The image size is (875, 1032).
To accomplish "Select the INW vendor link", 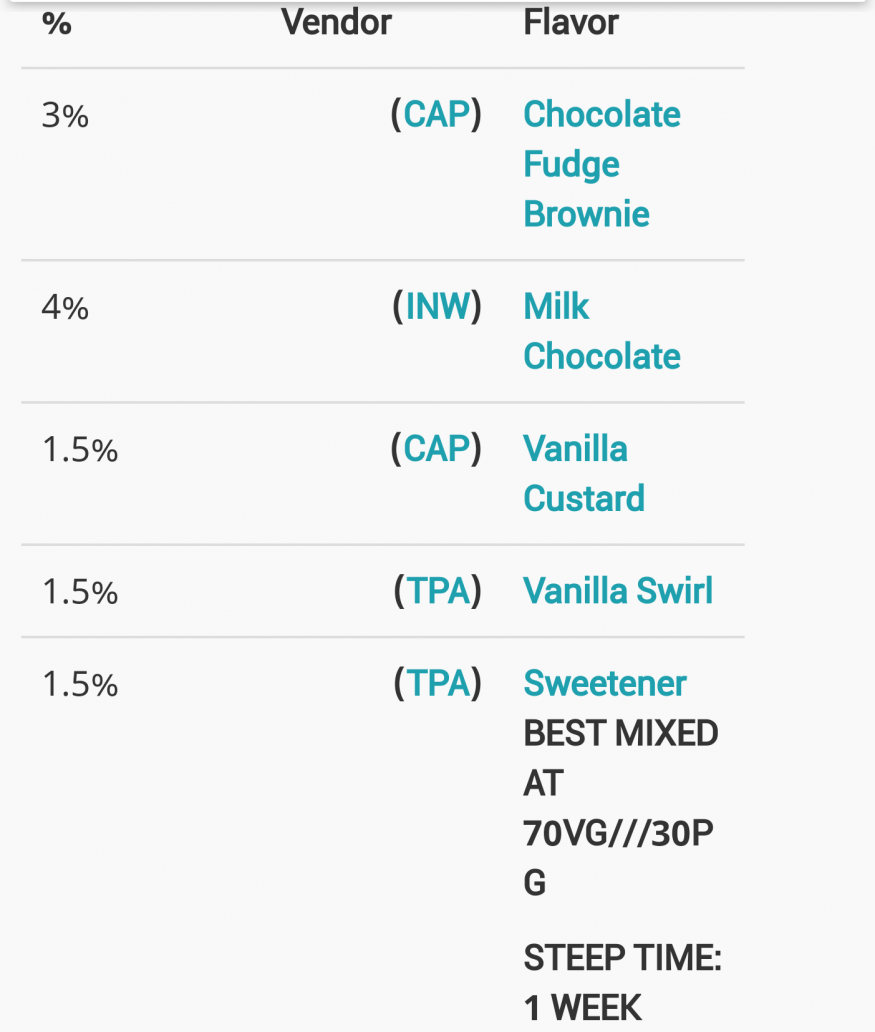I will (438, 307).
